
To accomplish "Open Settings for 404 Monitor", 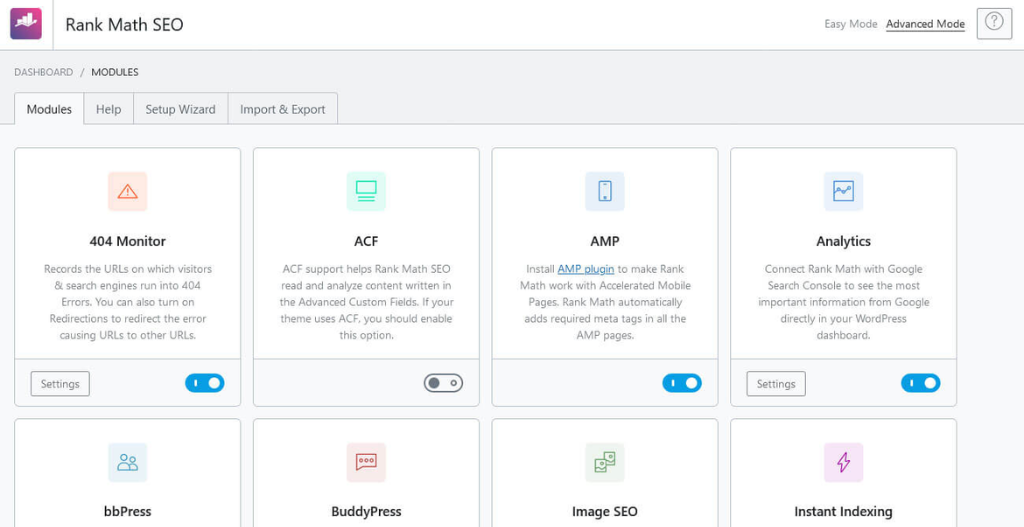I will (60, 384).
